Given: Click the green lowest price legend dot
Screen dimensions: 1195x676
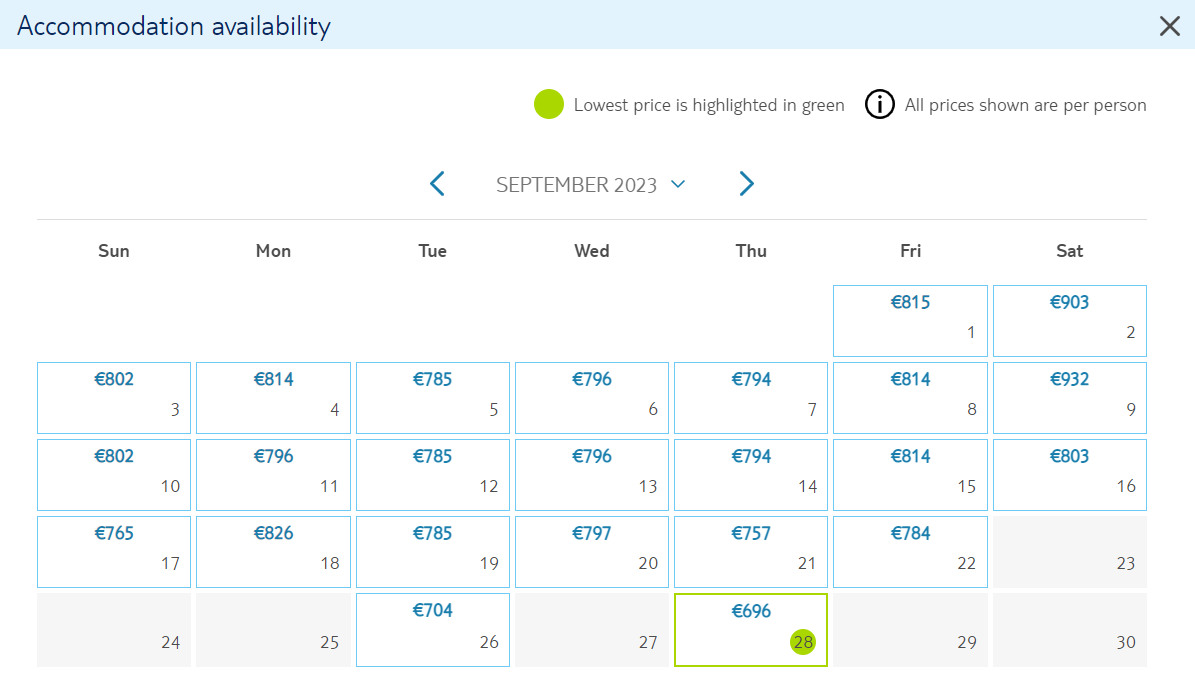Looking at the screenshot, I should point(549,104).
